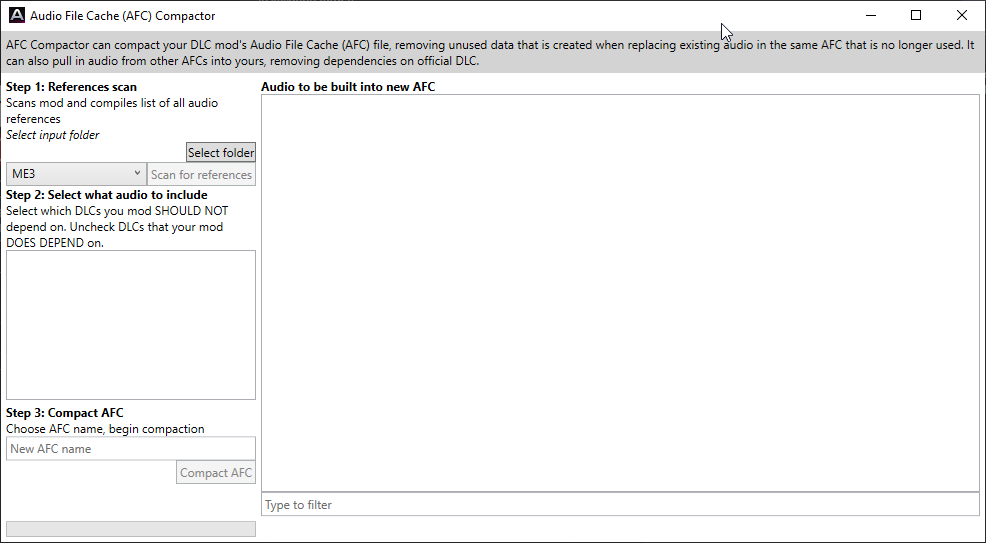This screenshot has height=543, width=986.
Task: Click the DLC dependency list box
Action: tap(131, 325)
